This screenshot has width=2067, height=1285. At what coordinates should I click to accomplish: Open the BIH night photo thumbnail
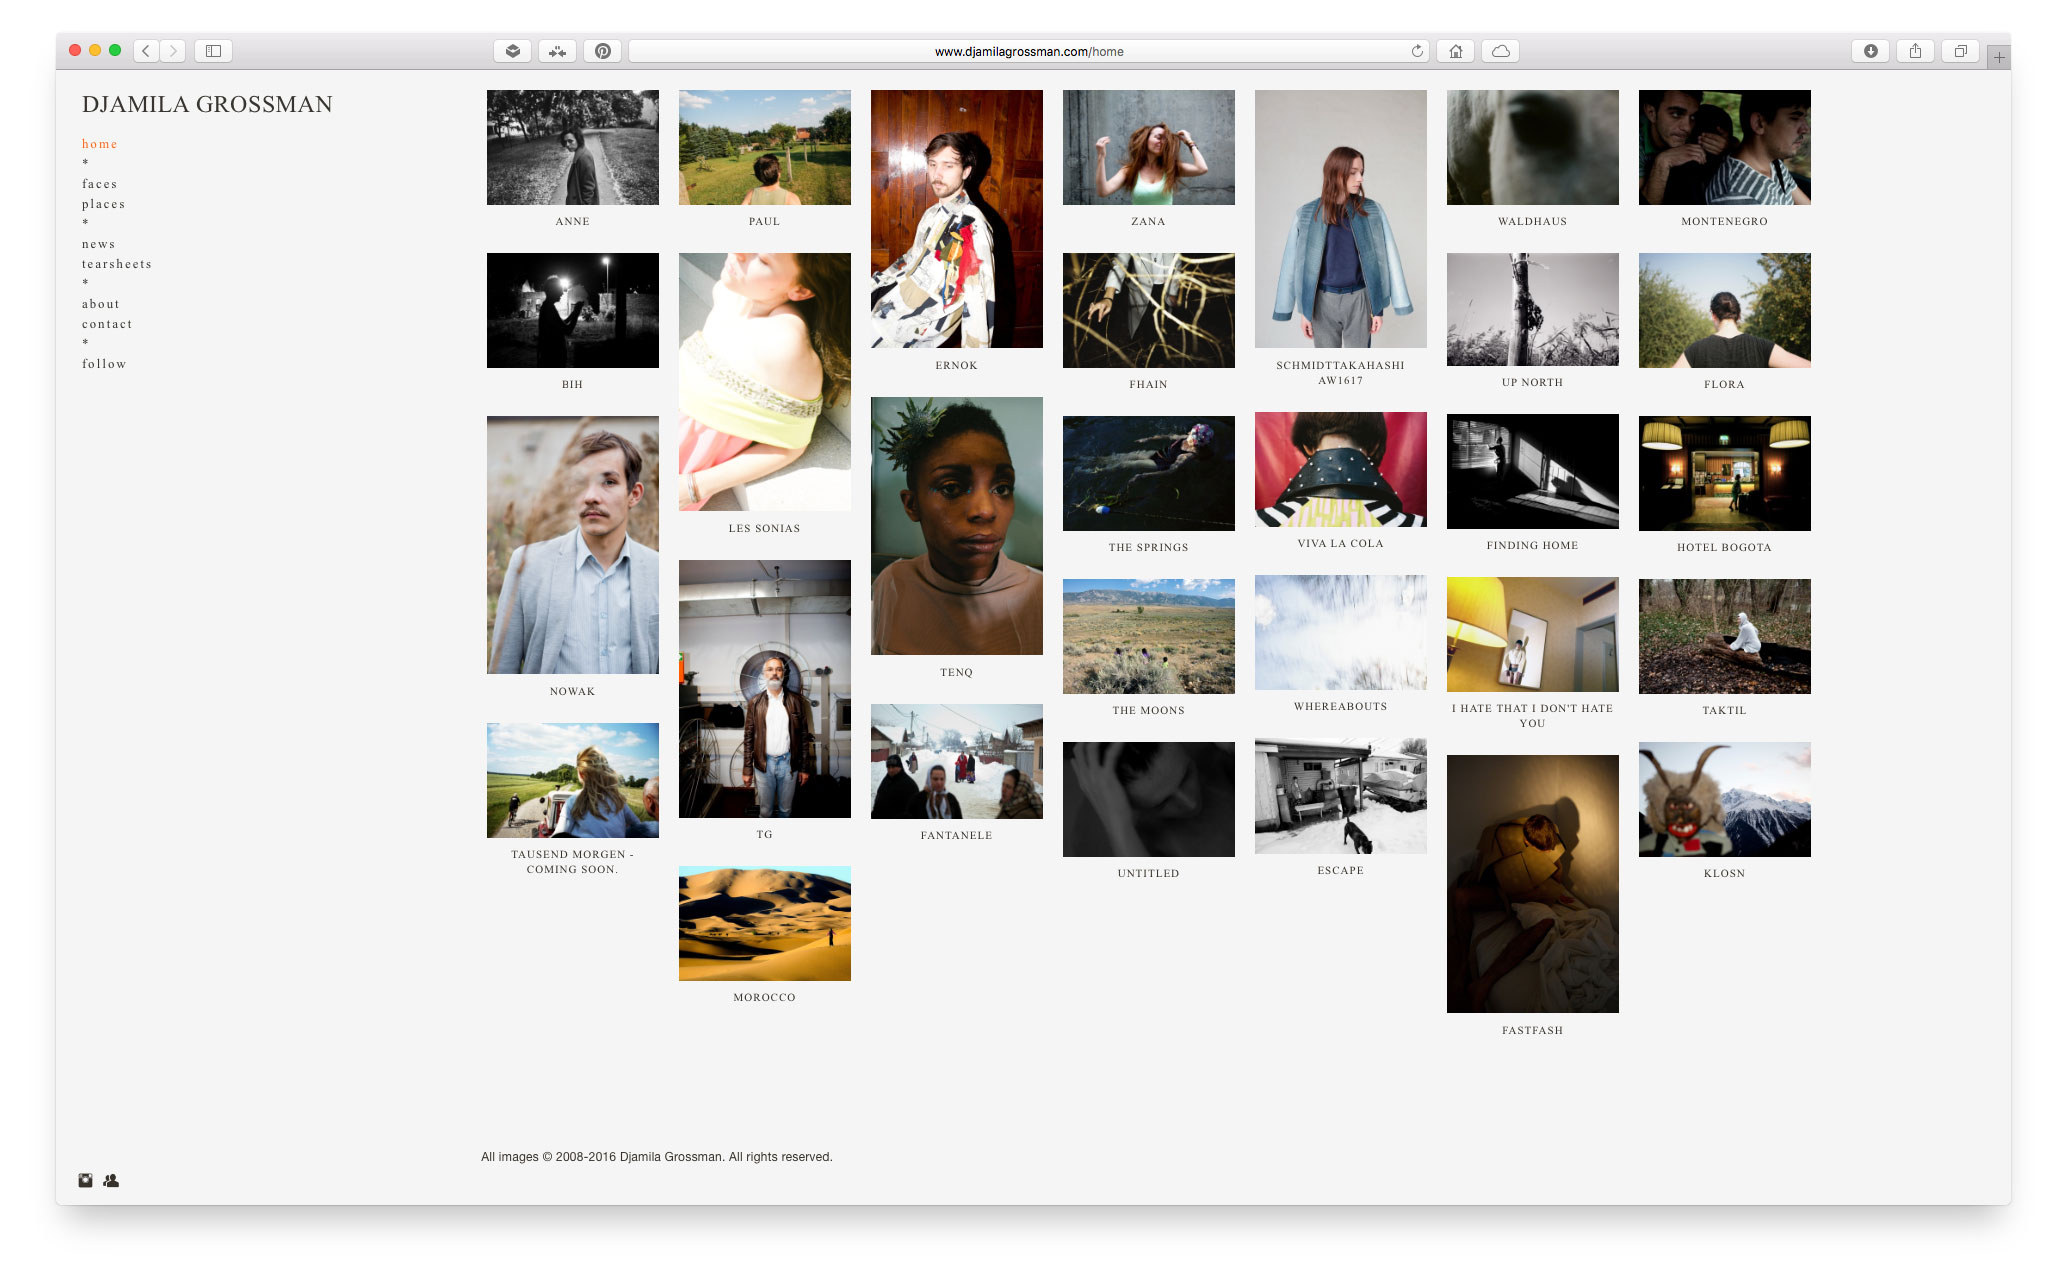[x=573, y=310]
